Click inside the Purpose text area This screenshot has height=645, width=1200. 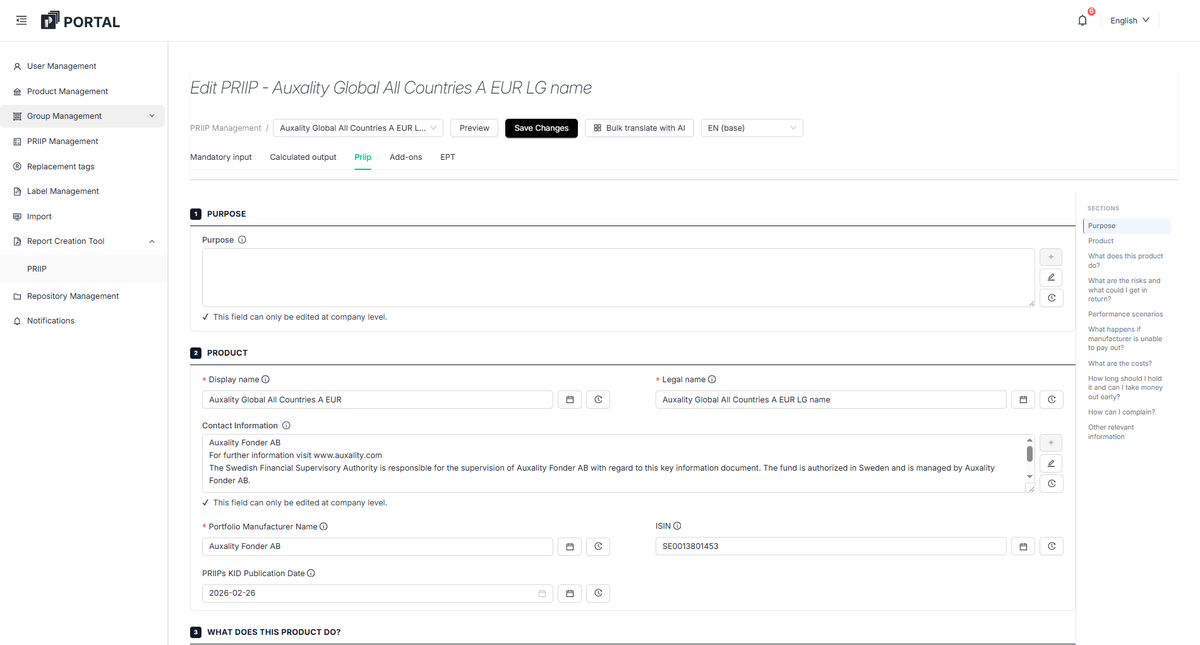click(x=618, y=277)
